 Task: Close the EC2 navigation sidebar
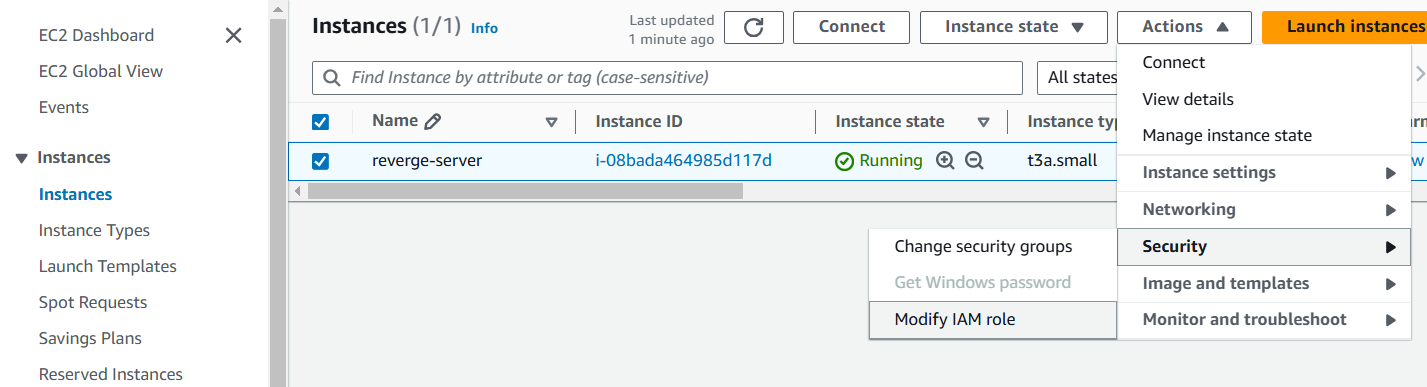pyautogui.click(x=233, y=36)
